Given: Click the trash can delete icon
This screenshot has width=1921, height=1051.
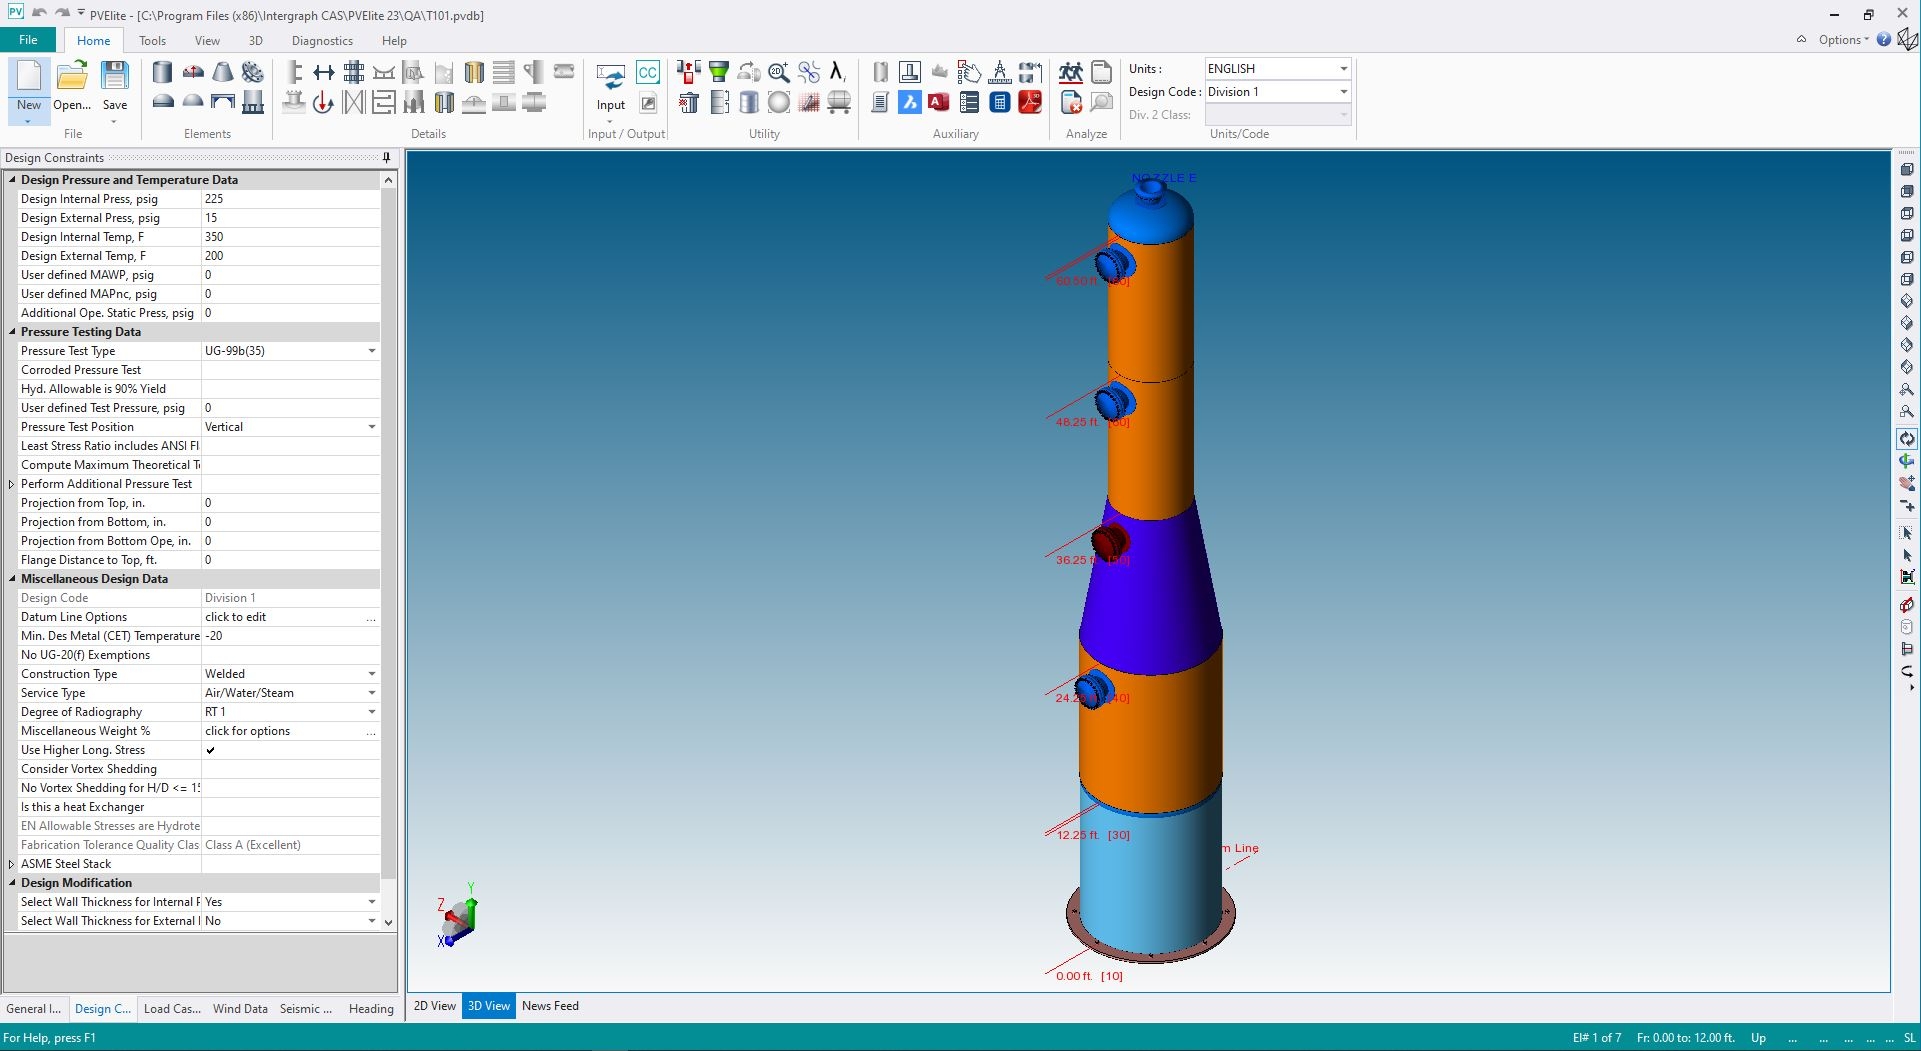Looking at the screenshot, I should 689,102.
